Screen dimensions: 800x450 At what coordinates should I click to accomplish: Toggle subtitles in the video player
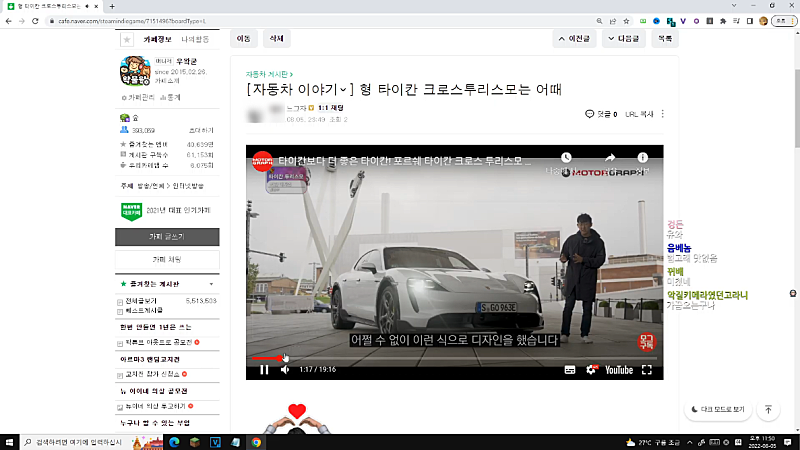(x=570, y=370)
